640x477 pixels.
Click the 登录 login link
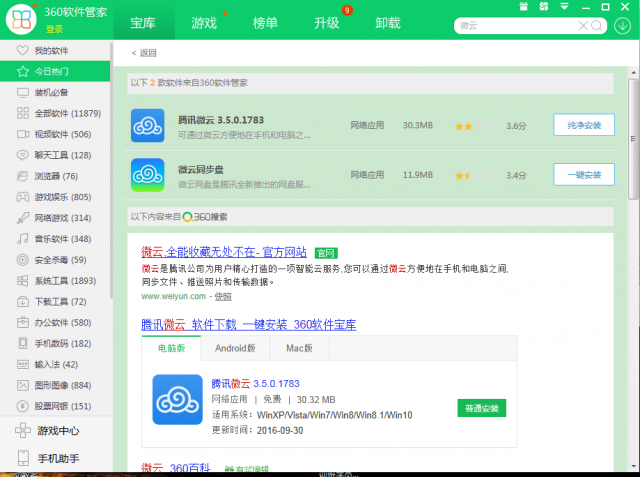coord(54,29)
